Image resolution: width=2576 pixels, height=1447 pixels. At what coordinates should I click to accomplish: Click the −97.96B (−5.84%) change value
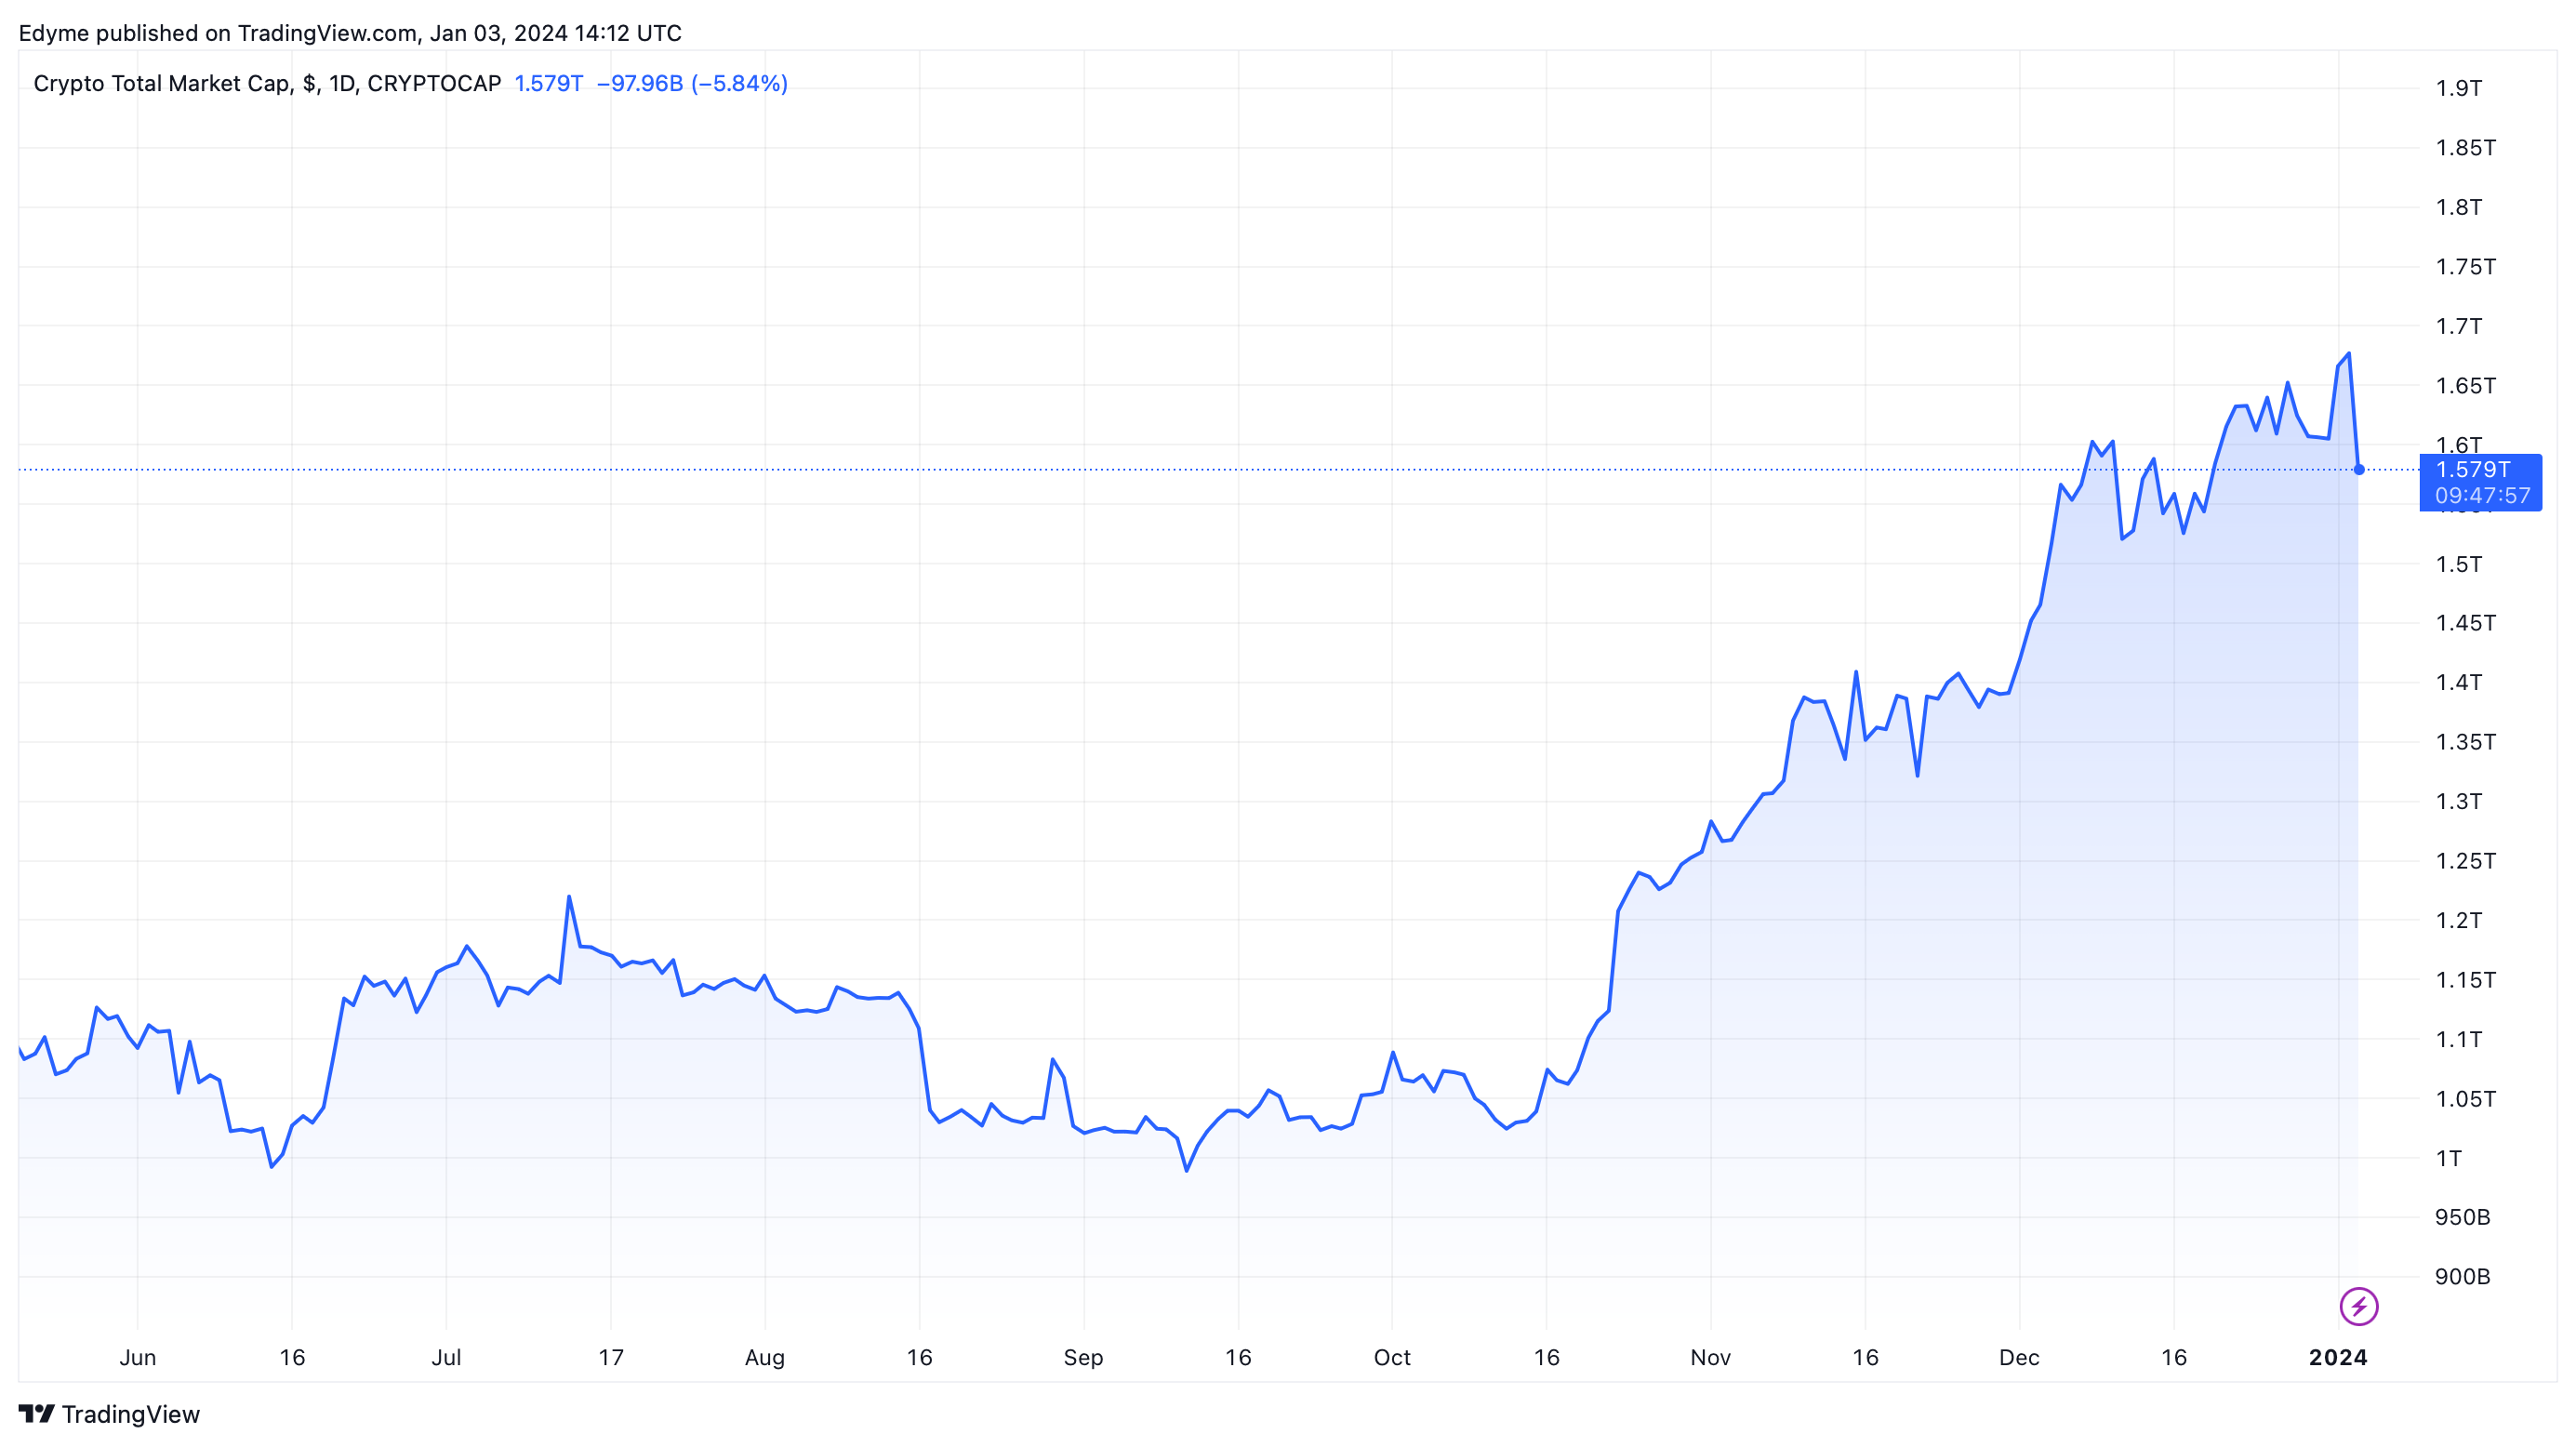click(692, 83)
